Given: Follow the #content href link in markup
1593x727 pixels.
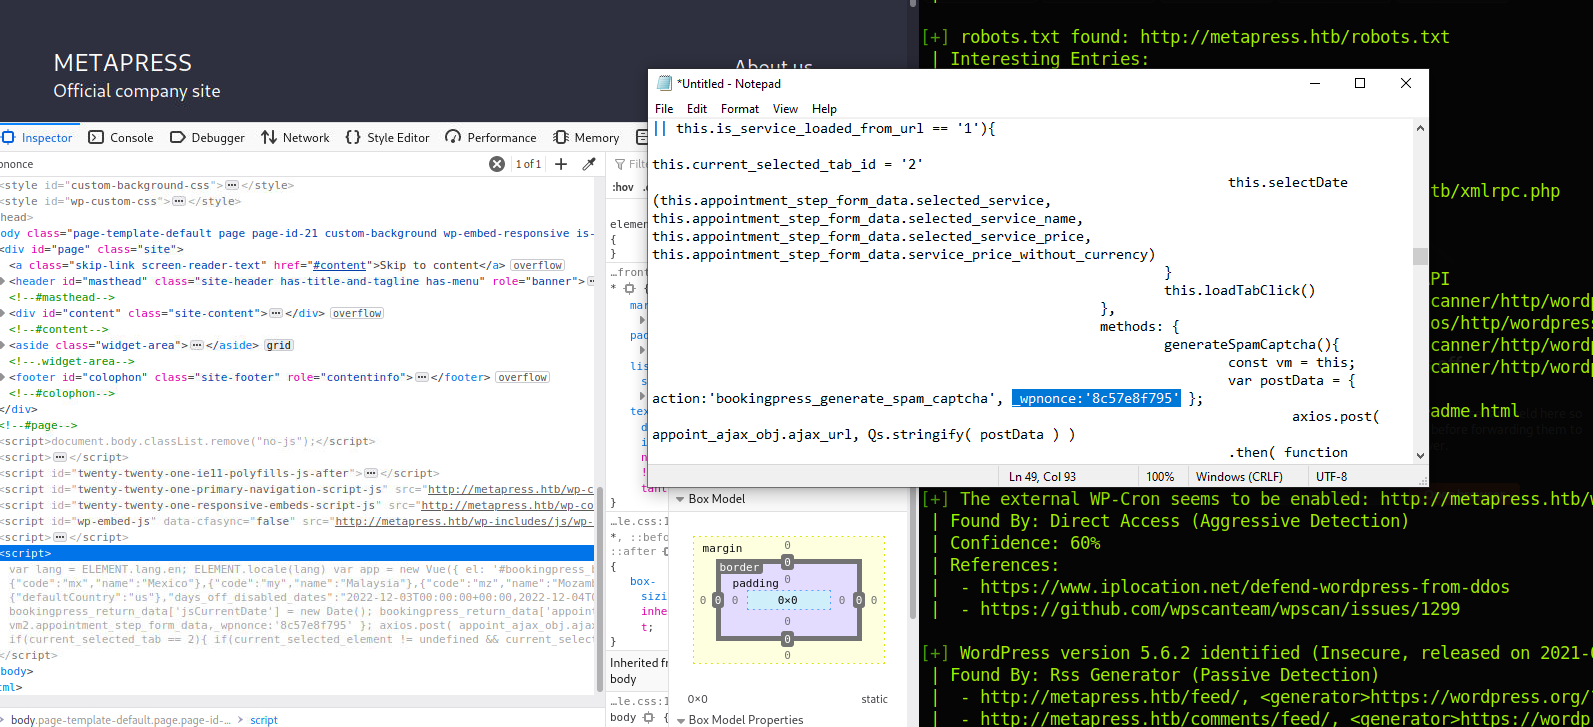Looking at the screenshot, I should click(x=340, y=265).
